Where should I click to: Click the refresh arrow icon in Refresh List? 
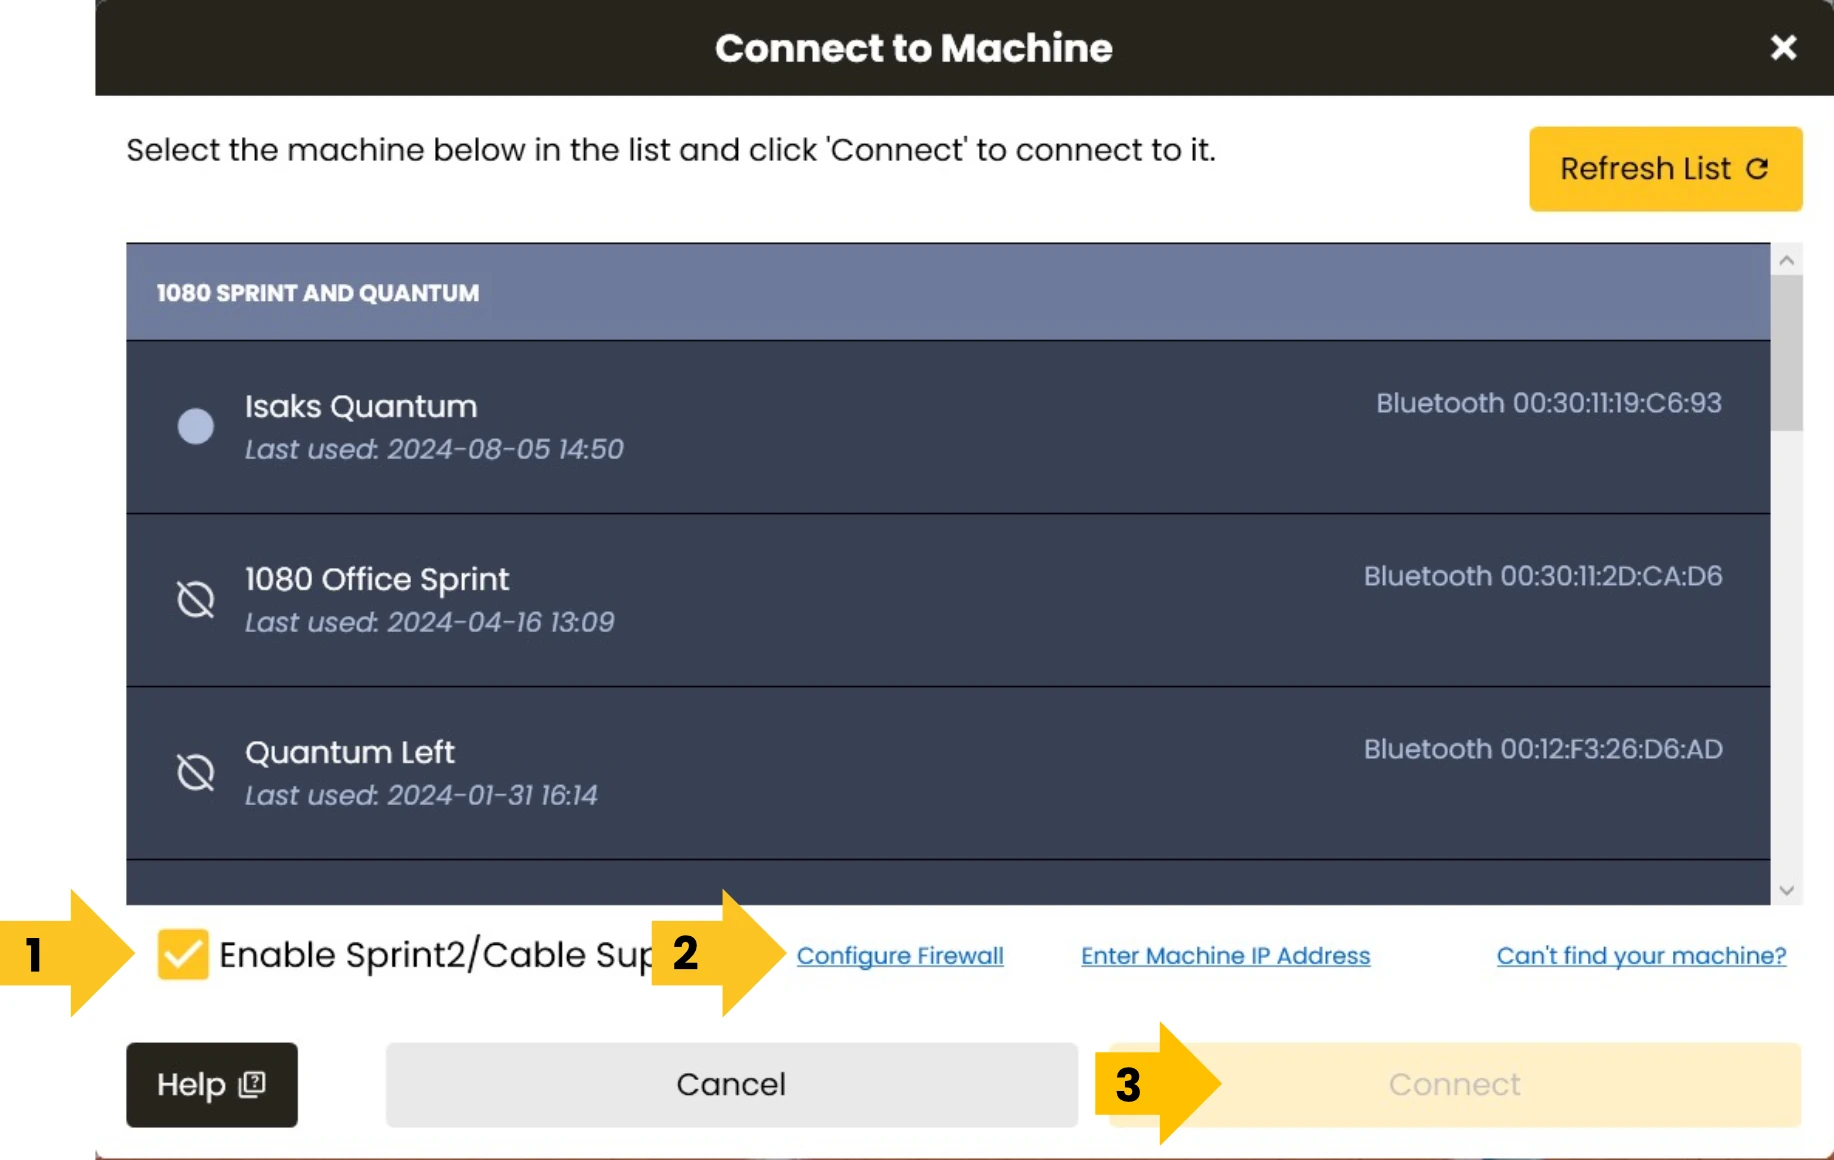click(x=1757, y=169)
